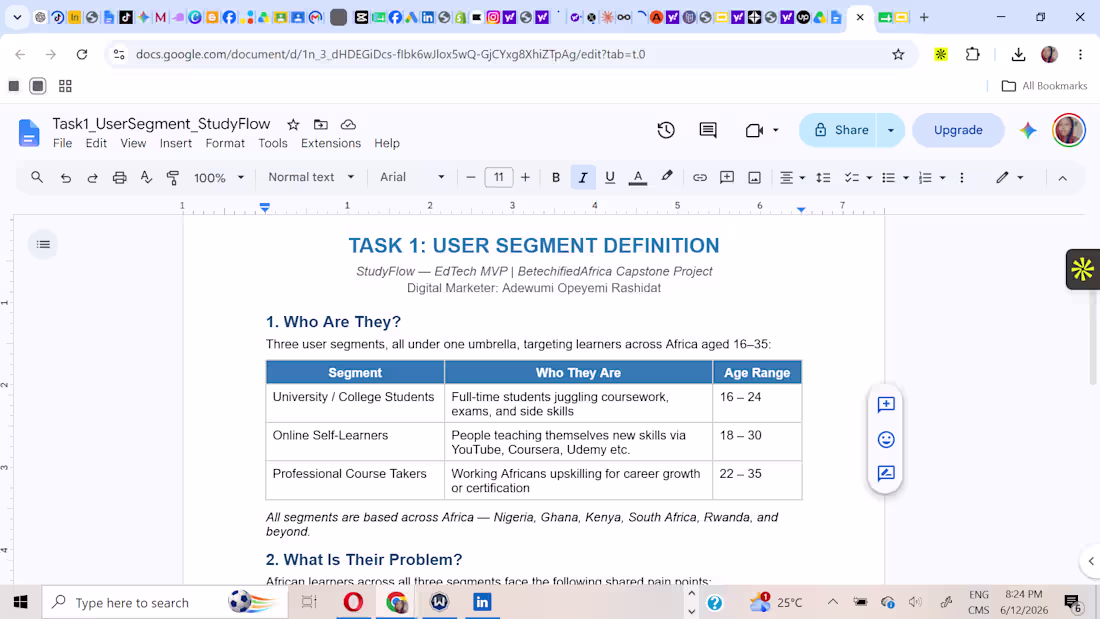Select the font size field

(x=499, y=177)
